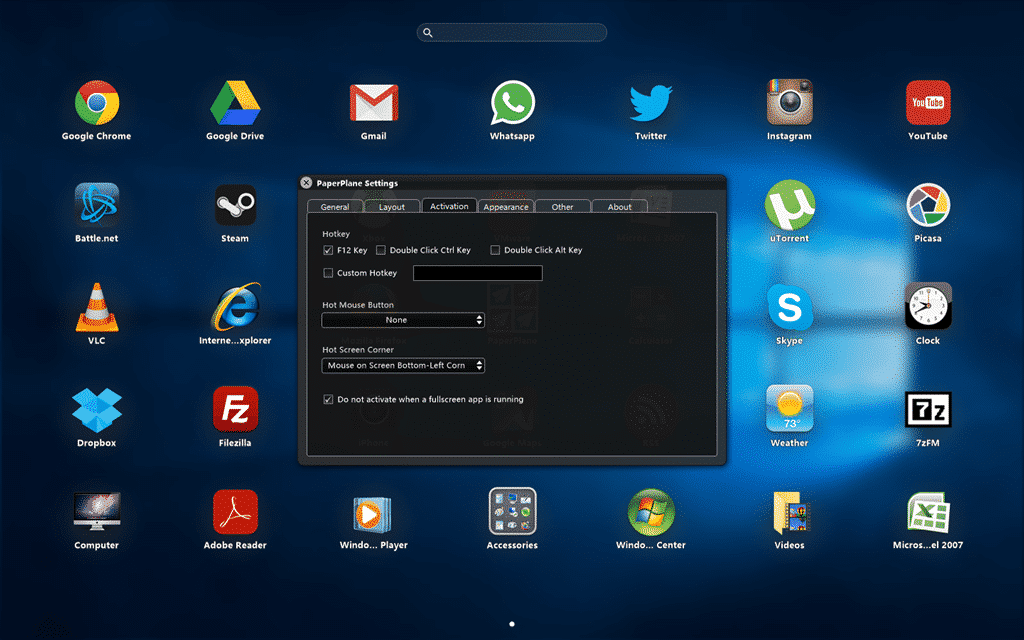Open the Adobe Reader icon

tap(235, 512)
